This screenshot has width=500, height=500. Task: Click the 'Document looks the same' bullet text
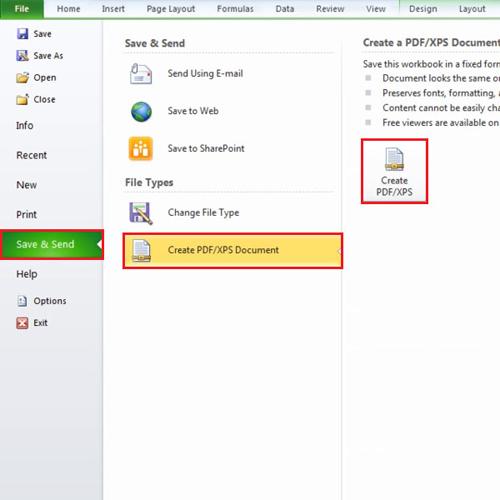pos(441,78)
